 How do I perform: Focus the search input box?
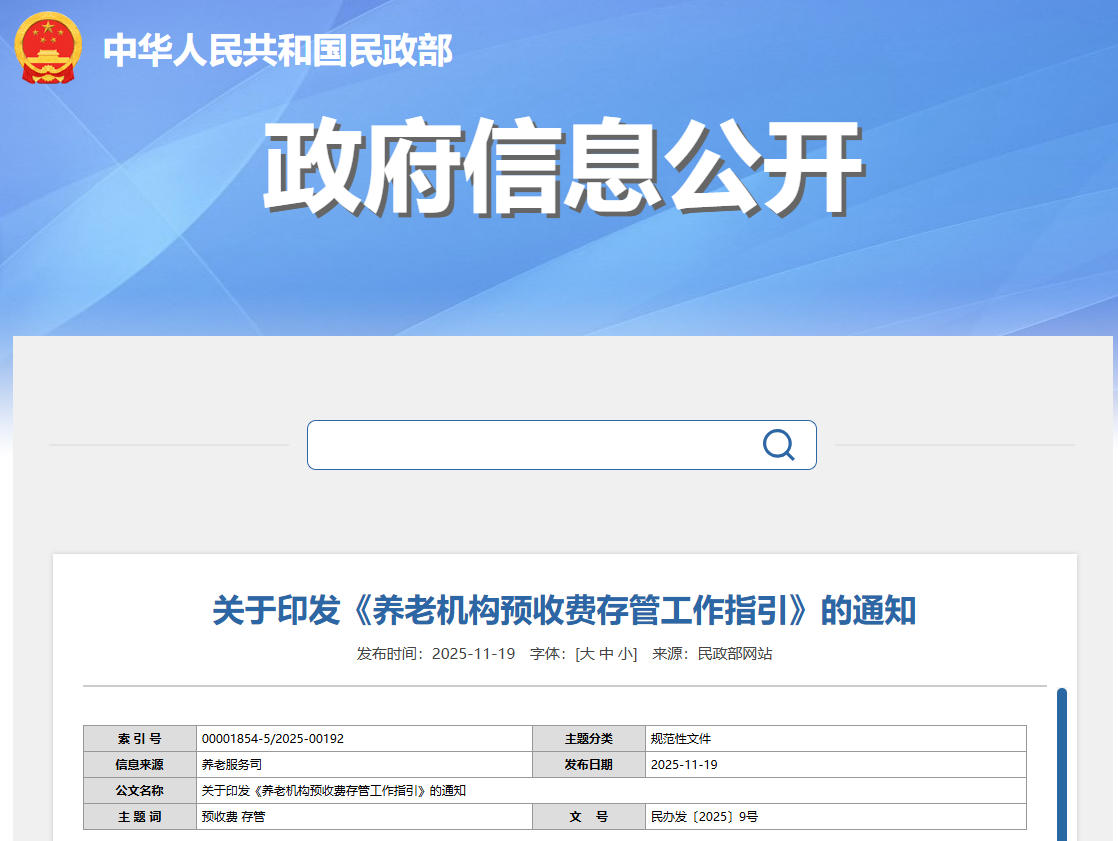click(x=530, y=445)
